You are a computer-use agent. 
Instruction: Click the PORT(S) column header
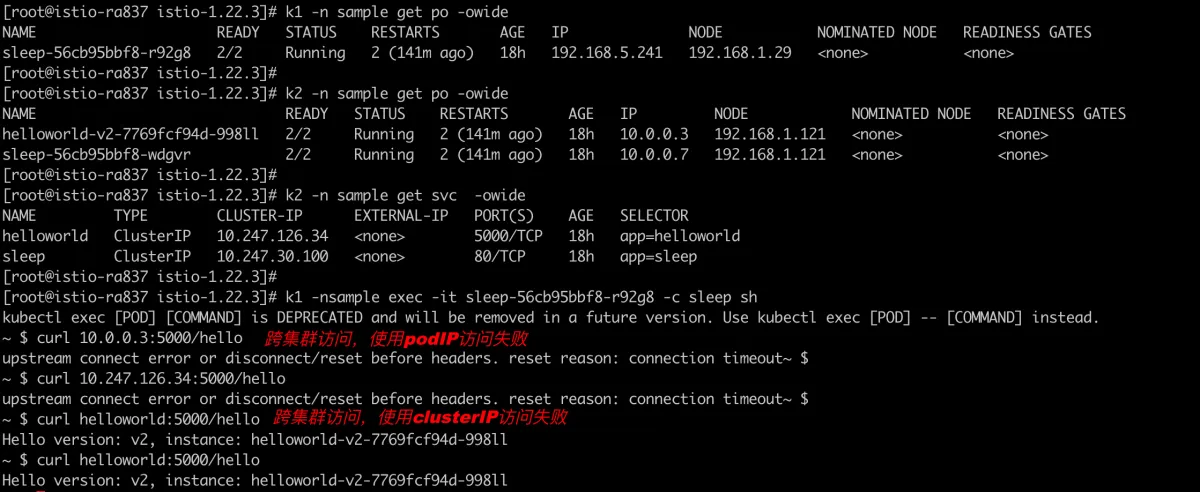click(504, 216)
